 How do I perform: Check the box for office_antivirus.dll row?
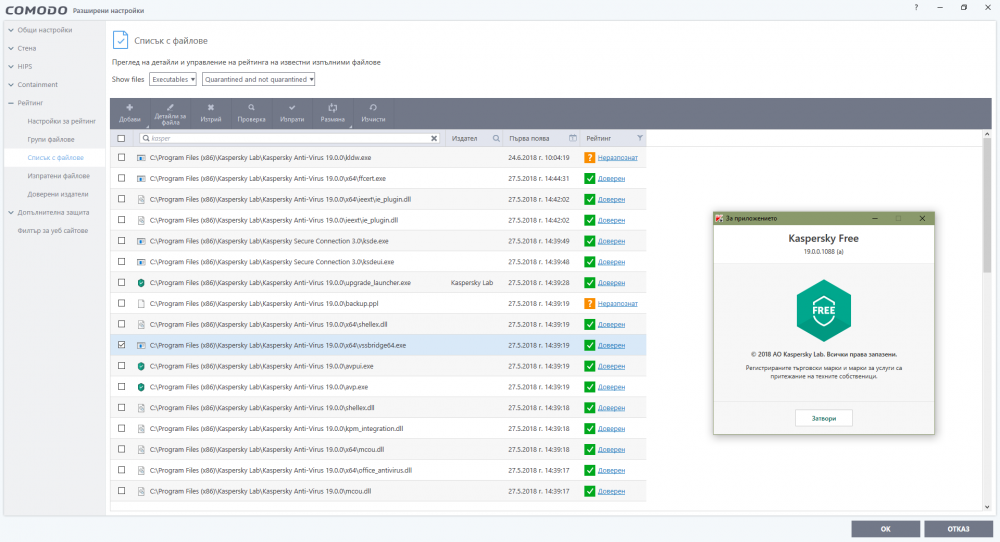point(121,470)
